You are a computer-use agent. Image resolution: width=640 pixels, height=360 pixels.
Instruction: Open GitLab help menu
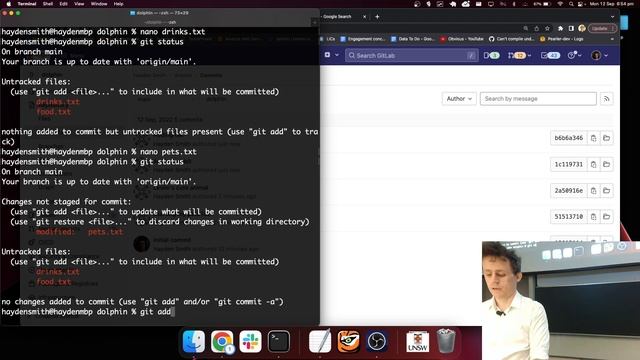tap(574, 55)
